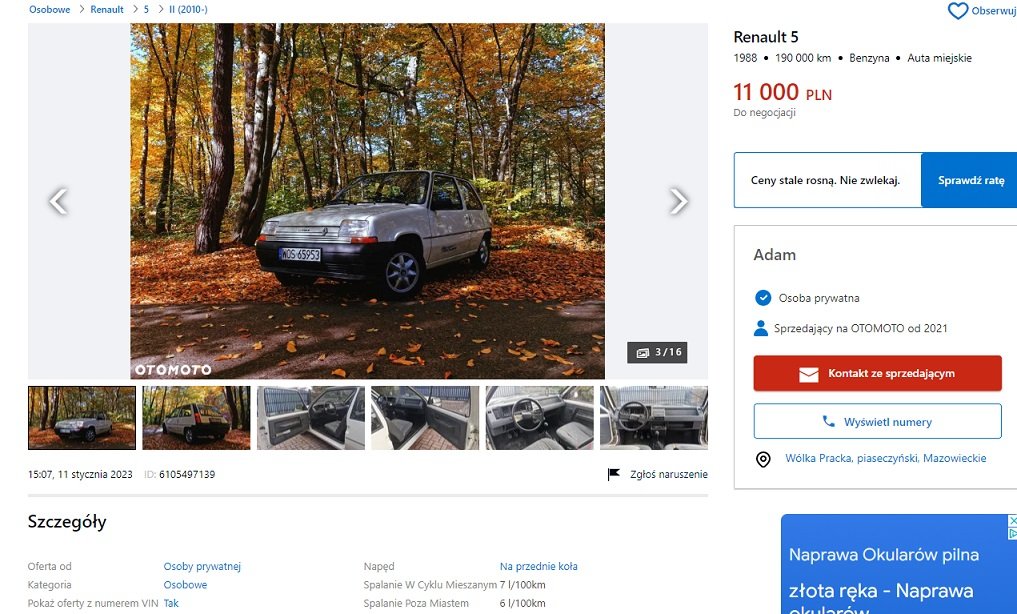Screen dimensions: 1017x614
Task: Click the phone icon in Wyświetl numery
Action: pyautogui.click(x=828, y=421)
